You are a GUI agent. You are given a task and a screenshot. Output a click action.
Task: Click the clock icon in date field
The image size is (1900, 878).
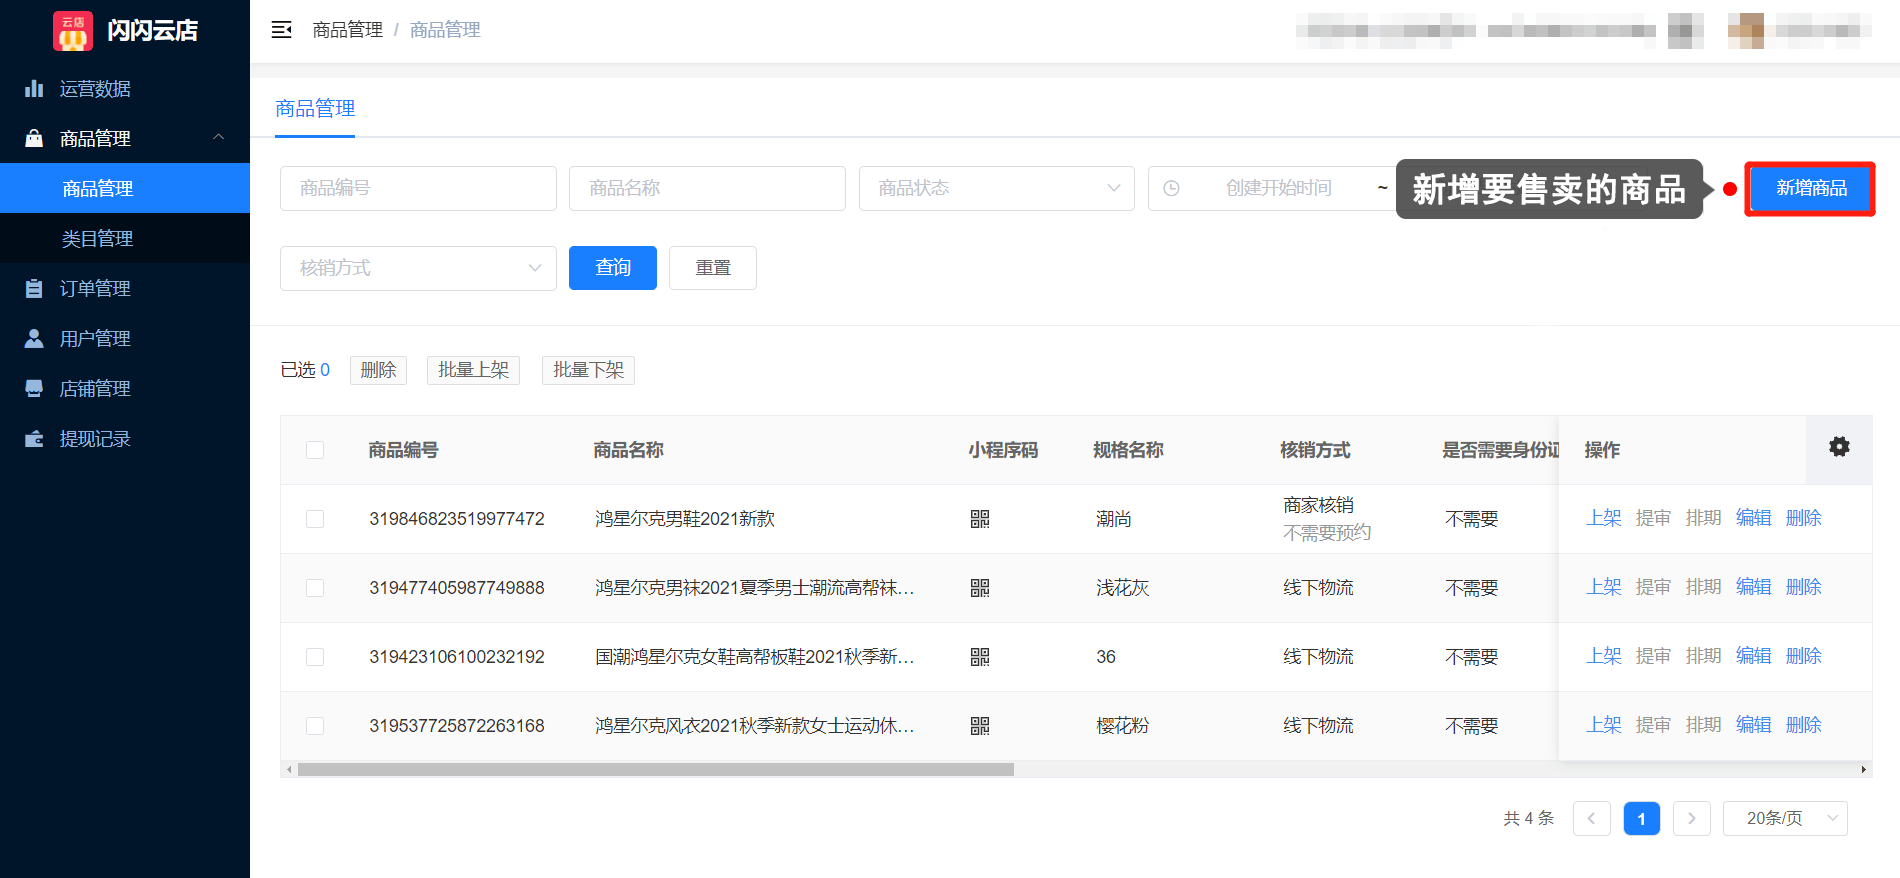pos(1171,188)
